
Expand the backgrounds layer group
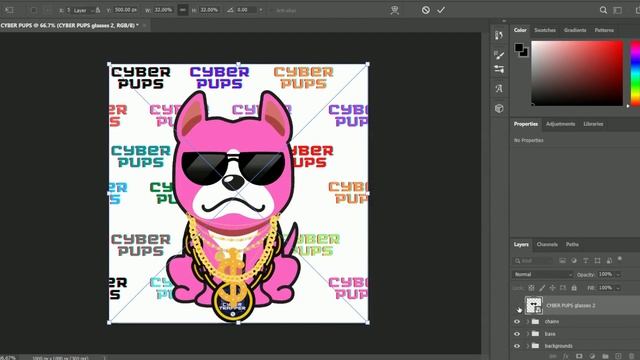(x=527, y=346)
